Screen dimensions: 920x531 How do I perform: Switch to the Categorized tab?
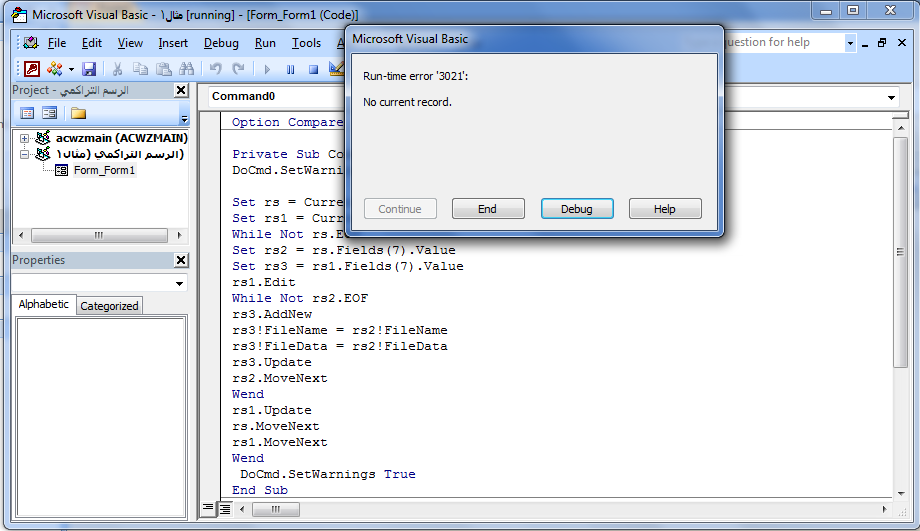pyautogui.click(x=109, y=306)
